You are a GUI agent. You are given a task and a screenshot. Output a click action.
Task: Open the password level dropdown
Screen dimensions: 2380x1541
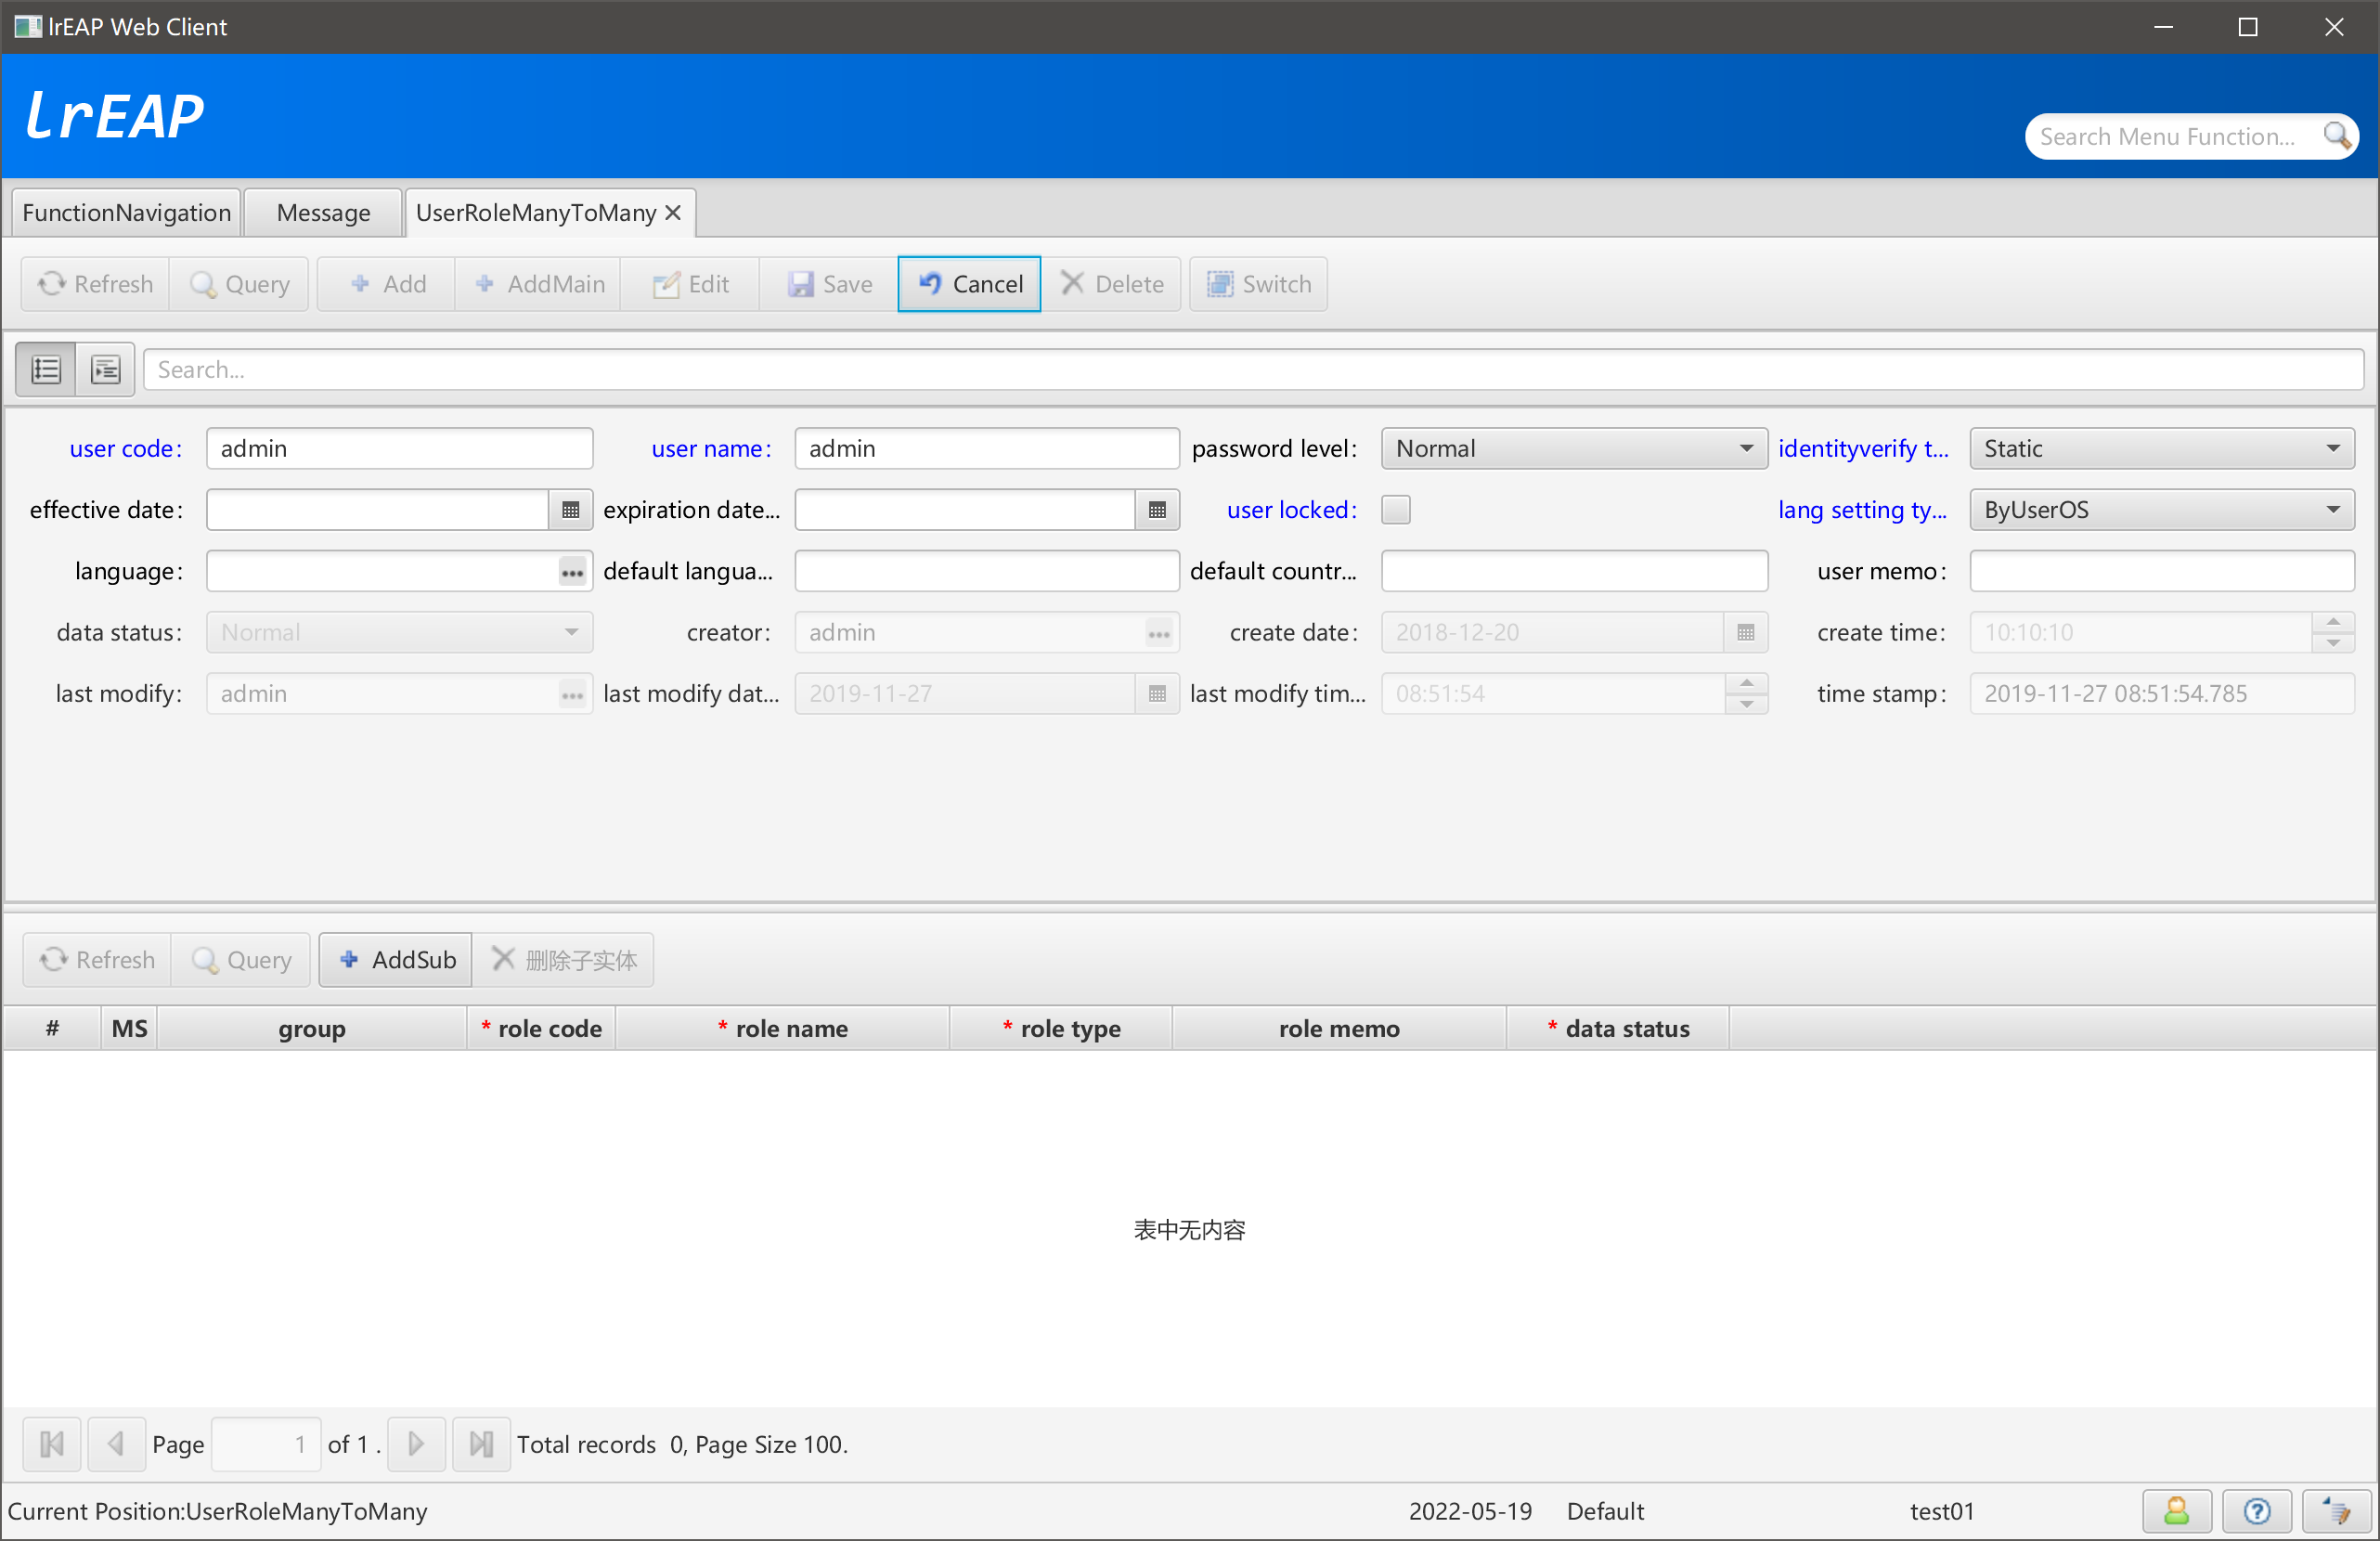point(1574,449)
